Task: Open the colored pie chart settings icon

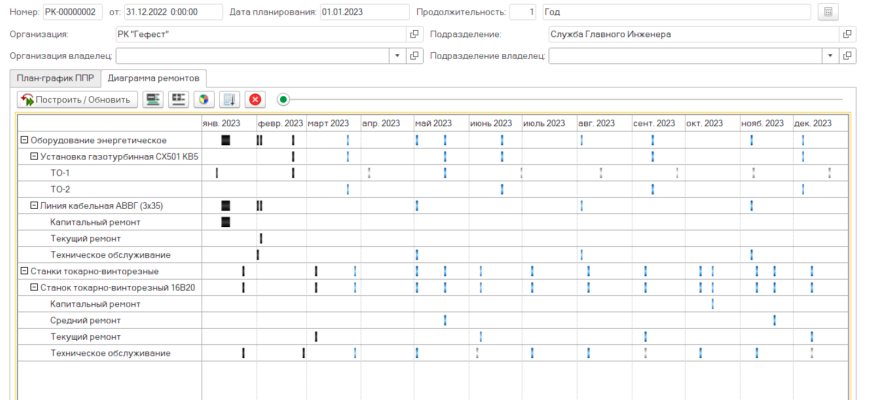Action: tap(203, 100)
